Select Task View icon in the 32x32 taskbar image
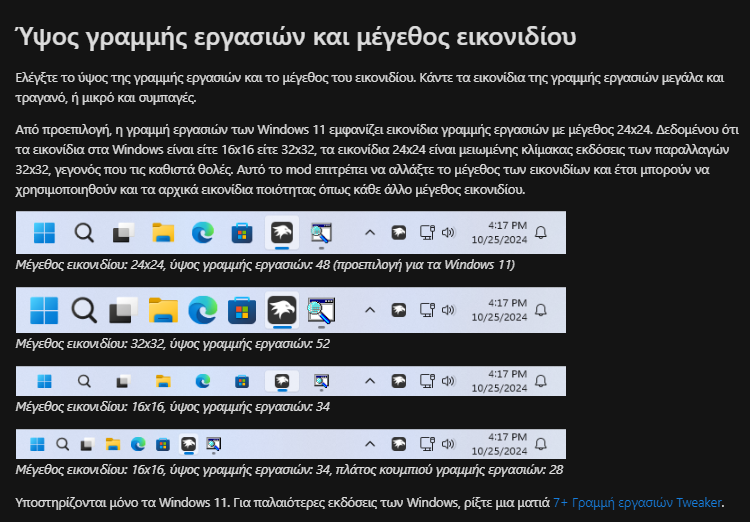This screenshot has width=750, height=522. point(123,310)
